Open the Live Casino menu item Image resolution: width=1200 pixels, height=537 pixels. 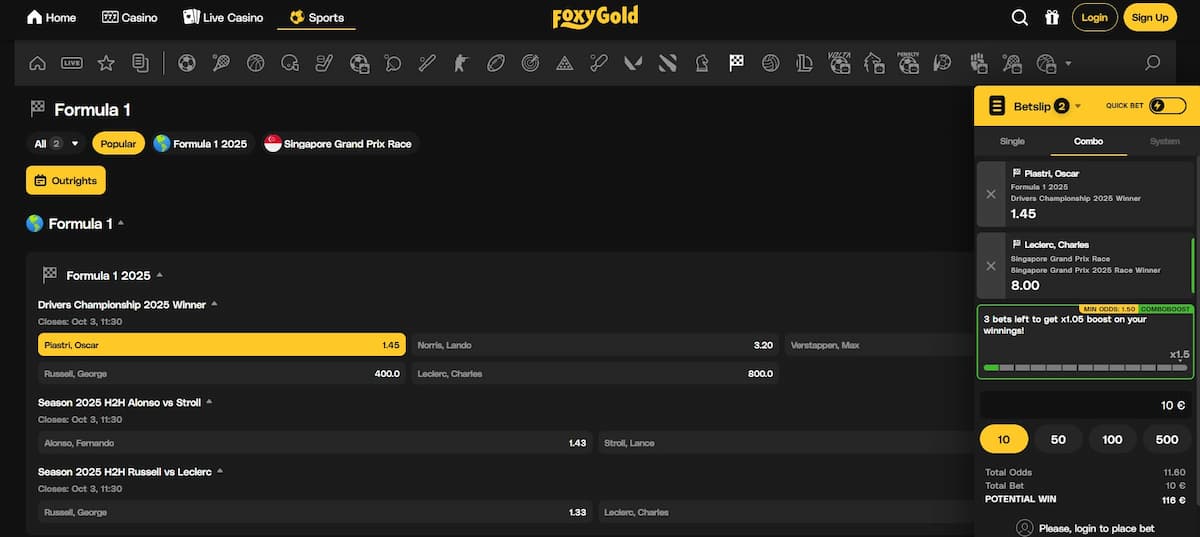[x=223, y=17]
